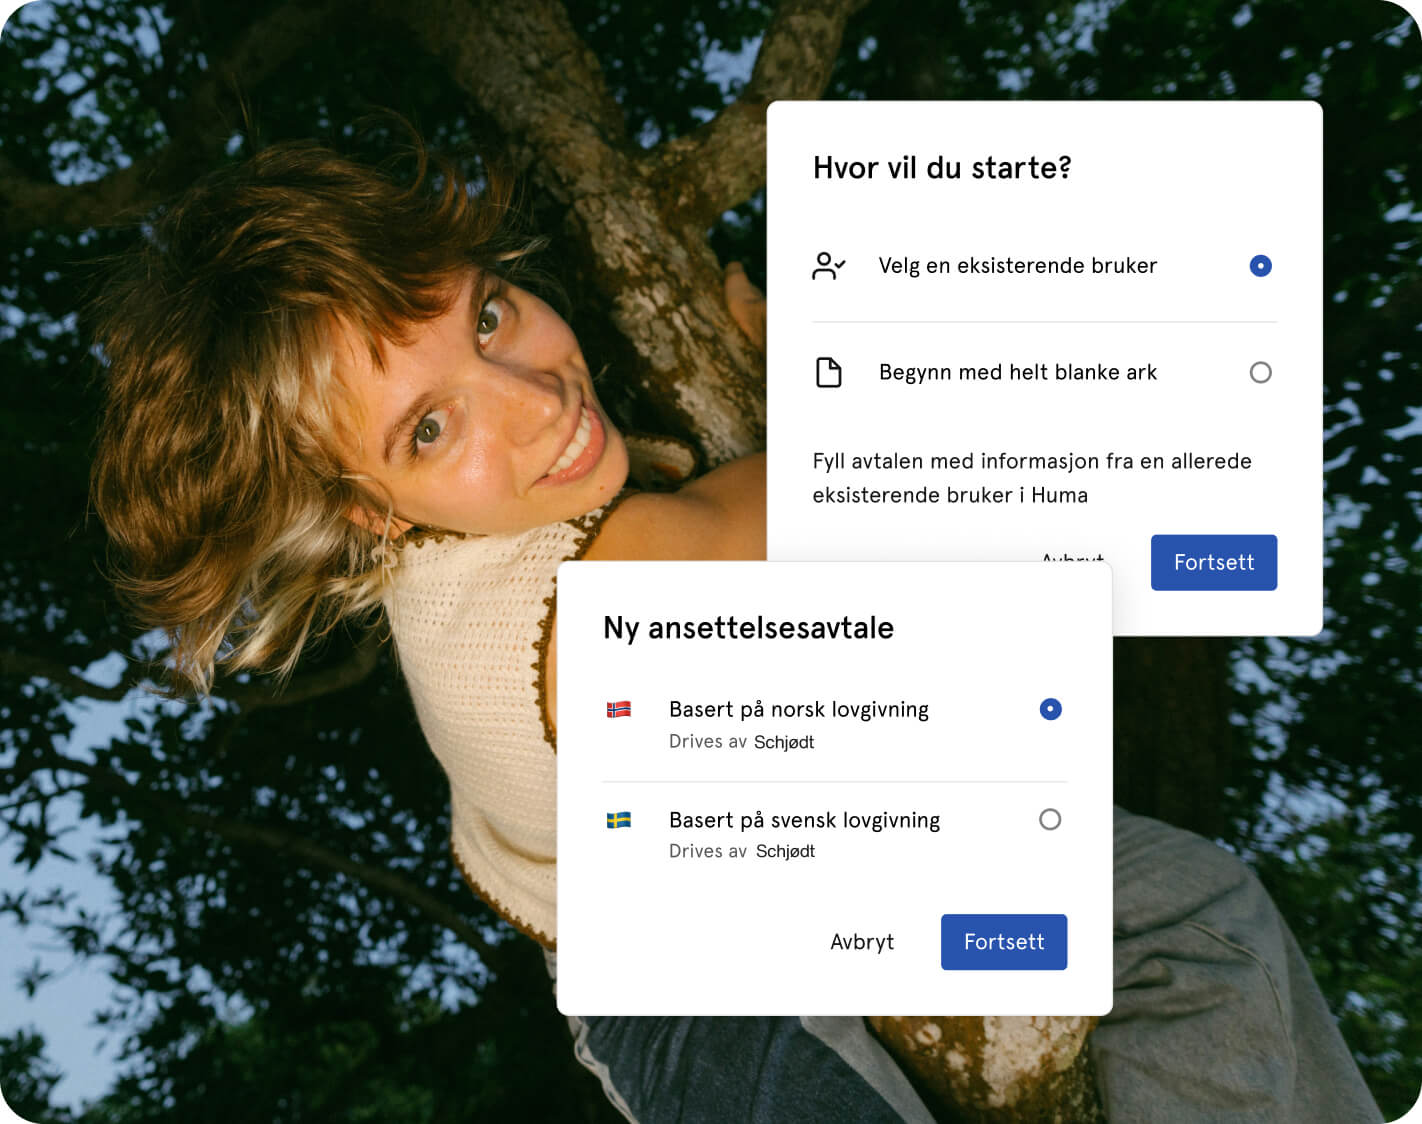Click the 'Velg en eksisterende bruker' label text
This screenshot has height=1124, width=1422.
click(1017, 266)
